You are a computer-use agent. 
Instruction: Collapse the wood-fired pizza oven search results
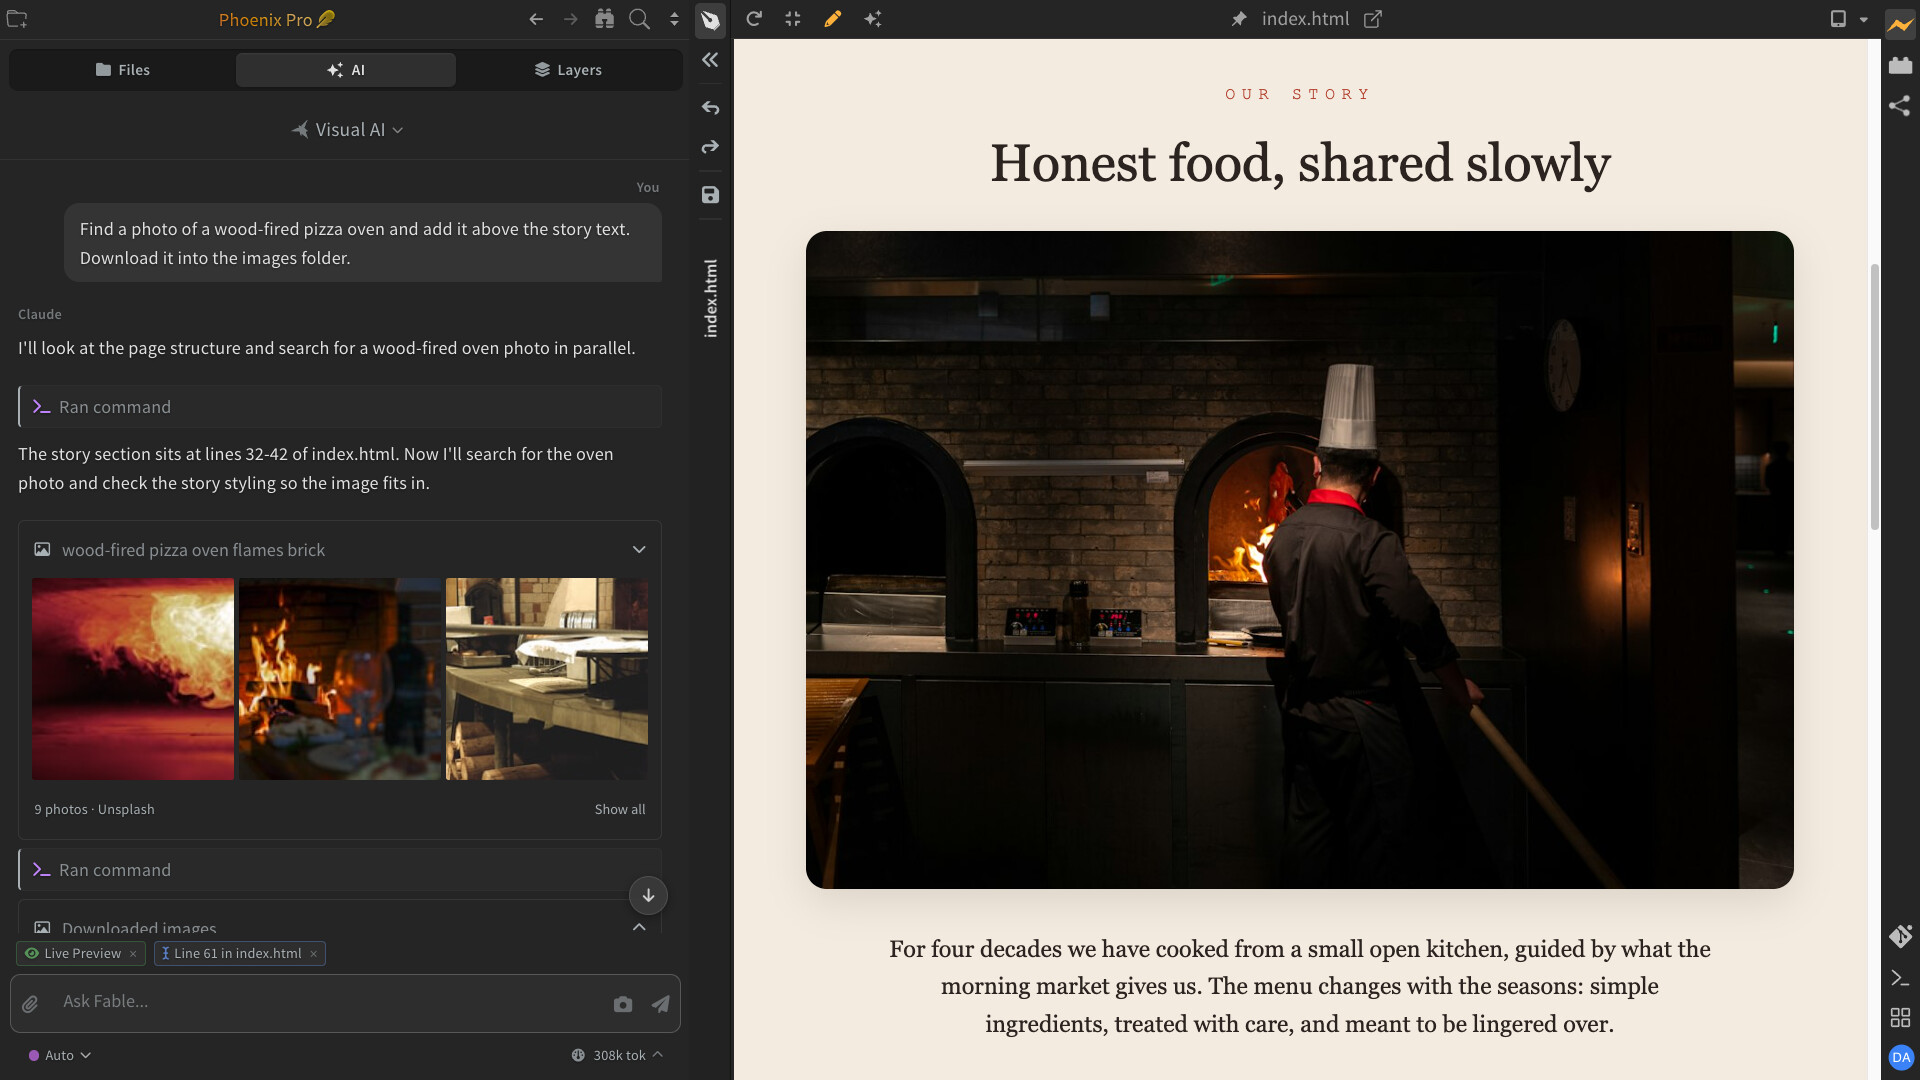point(639,550)
